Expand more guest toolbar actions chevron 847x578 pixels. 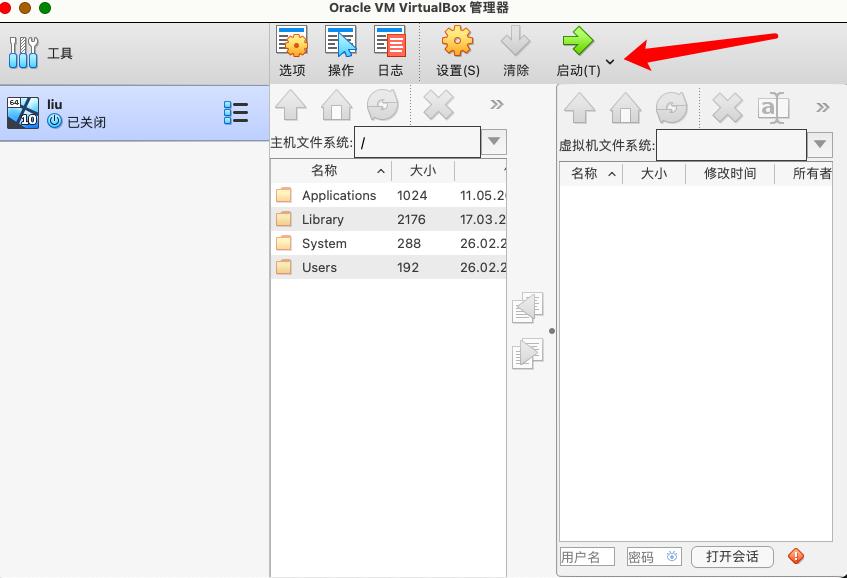point(822,107)
